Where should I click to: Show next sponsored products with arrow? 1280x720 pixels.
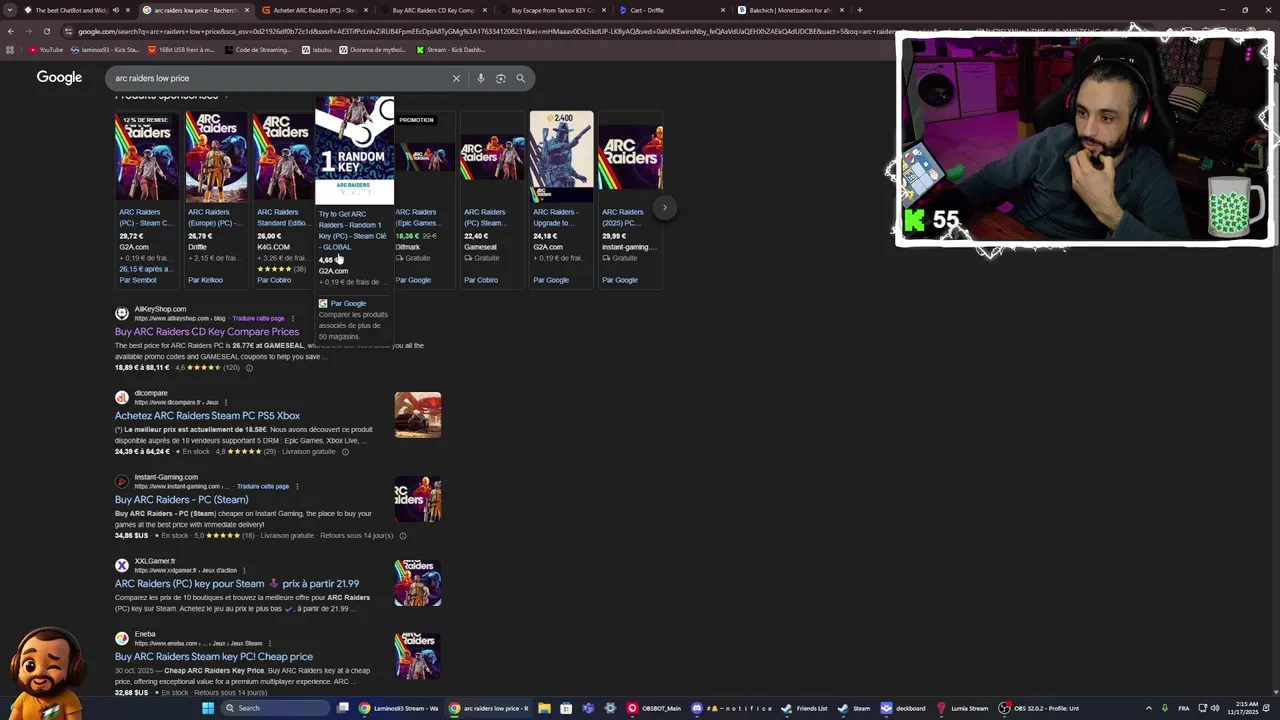pos(664,207)
